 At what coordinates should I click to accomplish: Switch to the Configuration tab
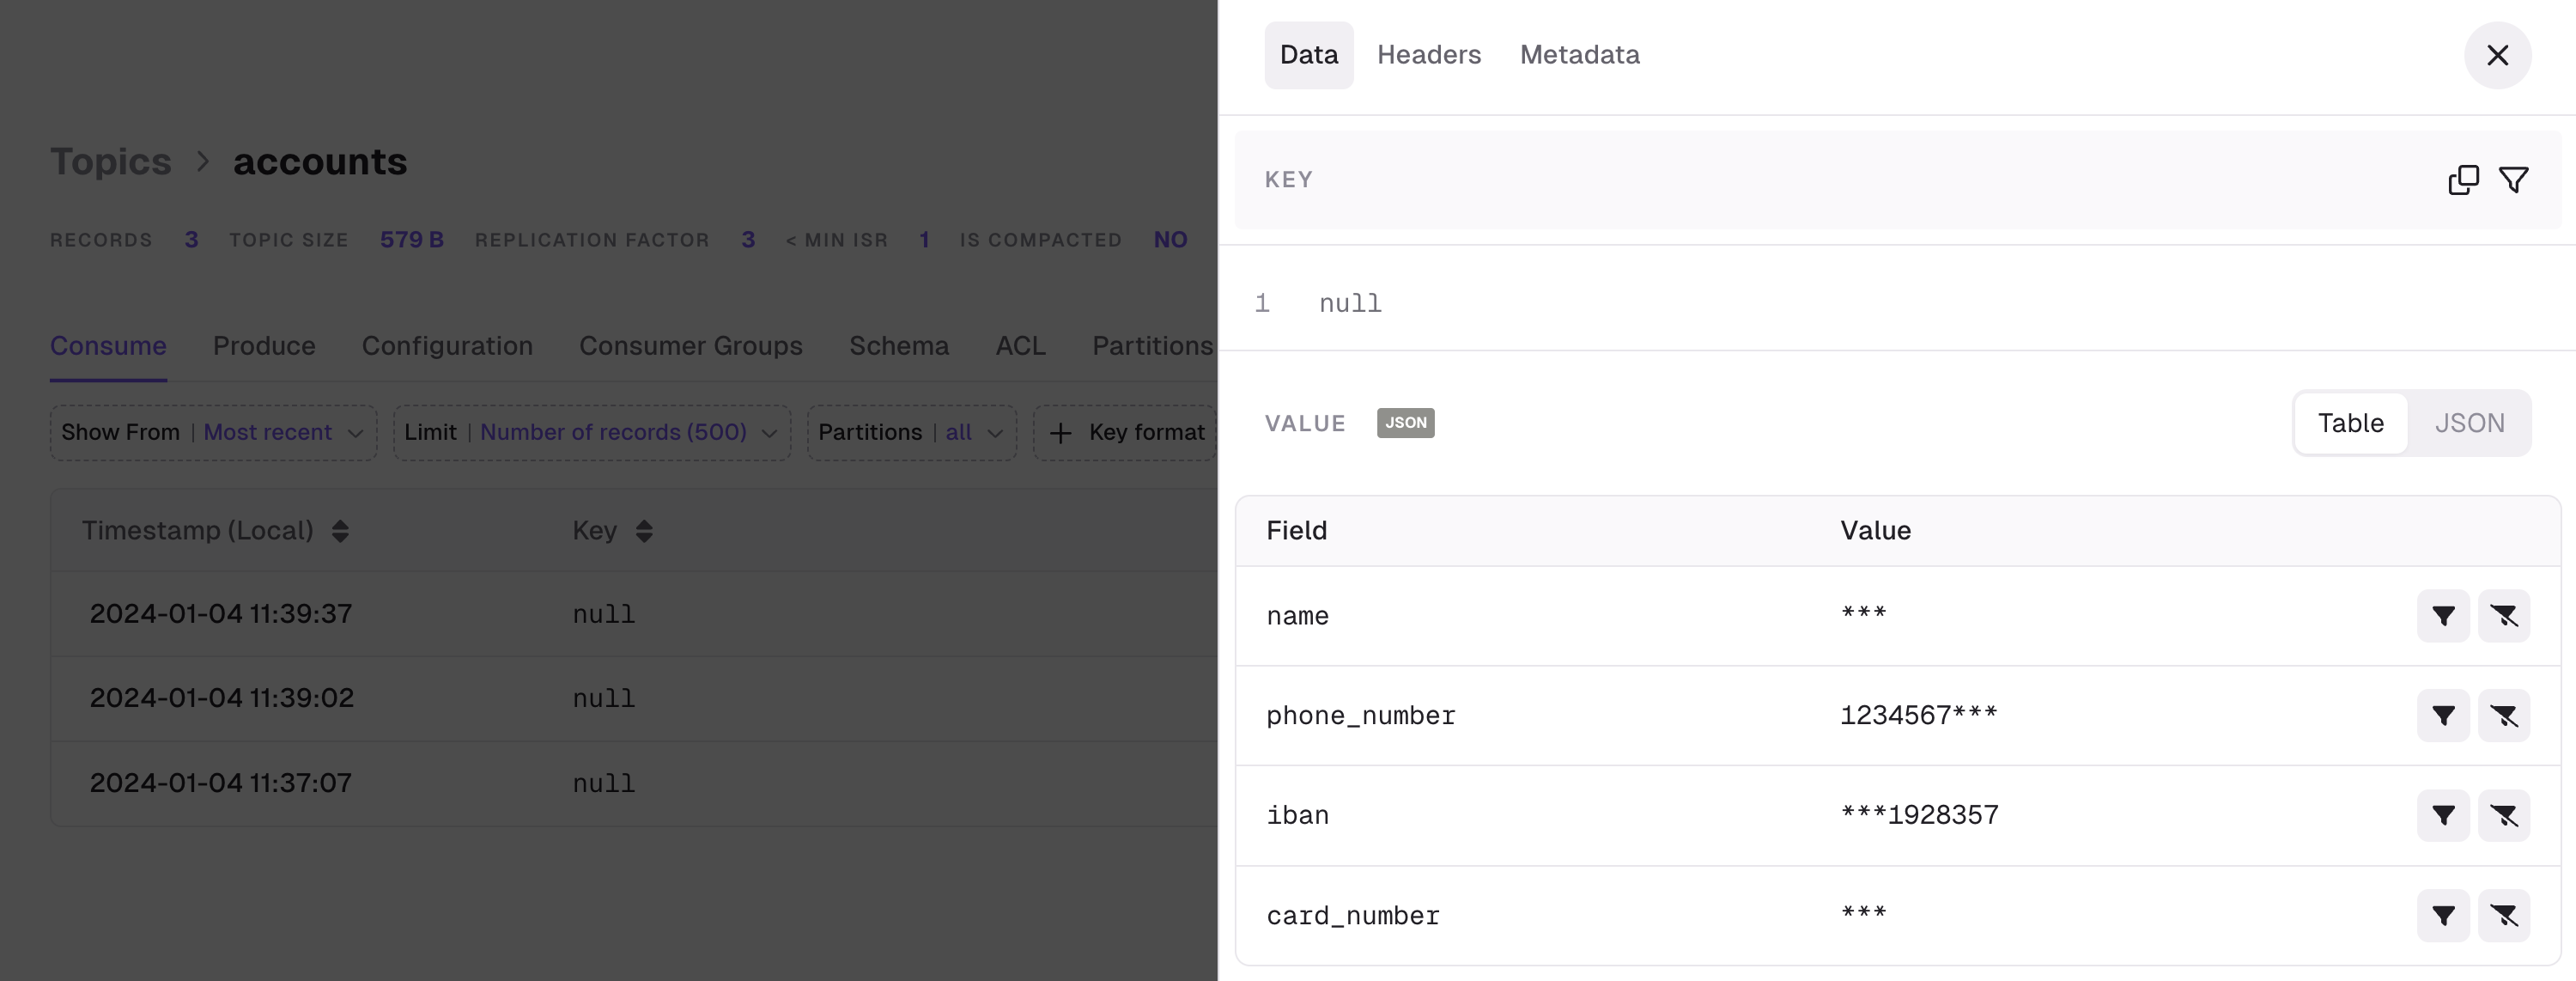[x=447, y=346]
